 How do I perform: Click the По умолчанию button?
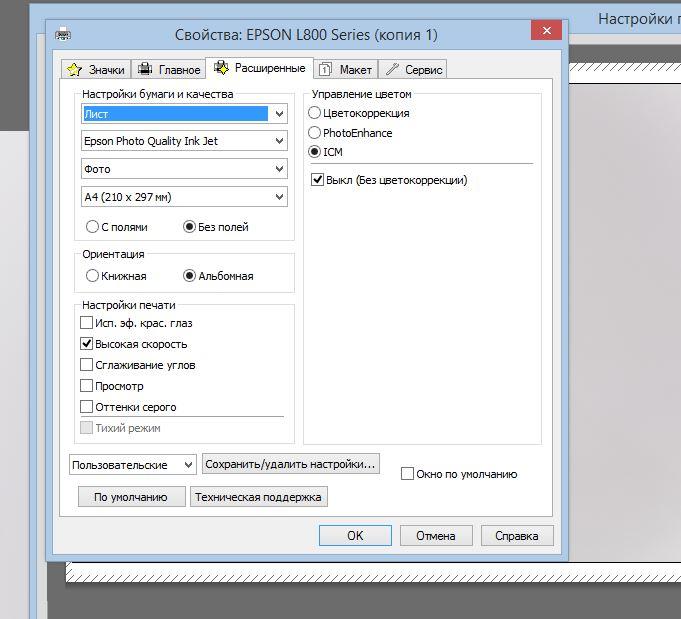(x=132, y=497)
